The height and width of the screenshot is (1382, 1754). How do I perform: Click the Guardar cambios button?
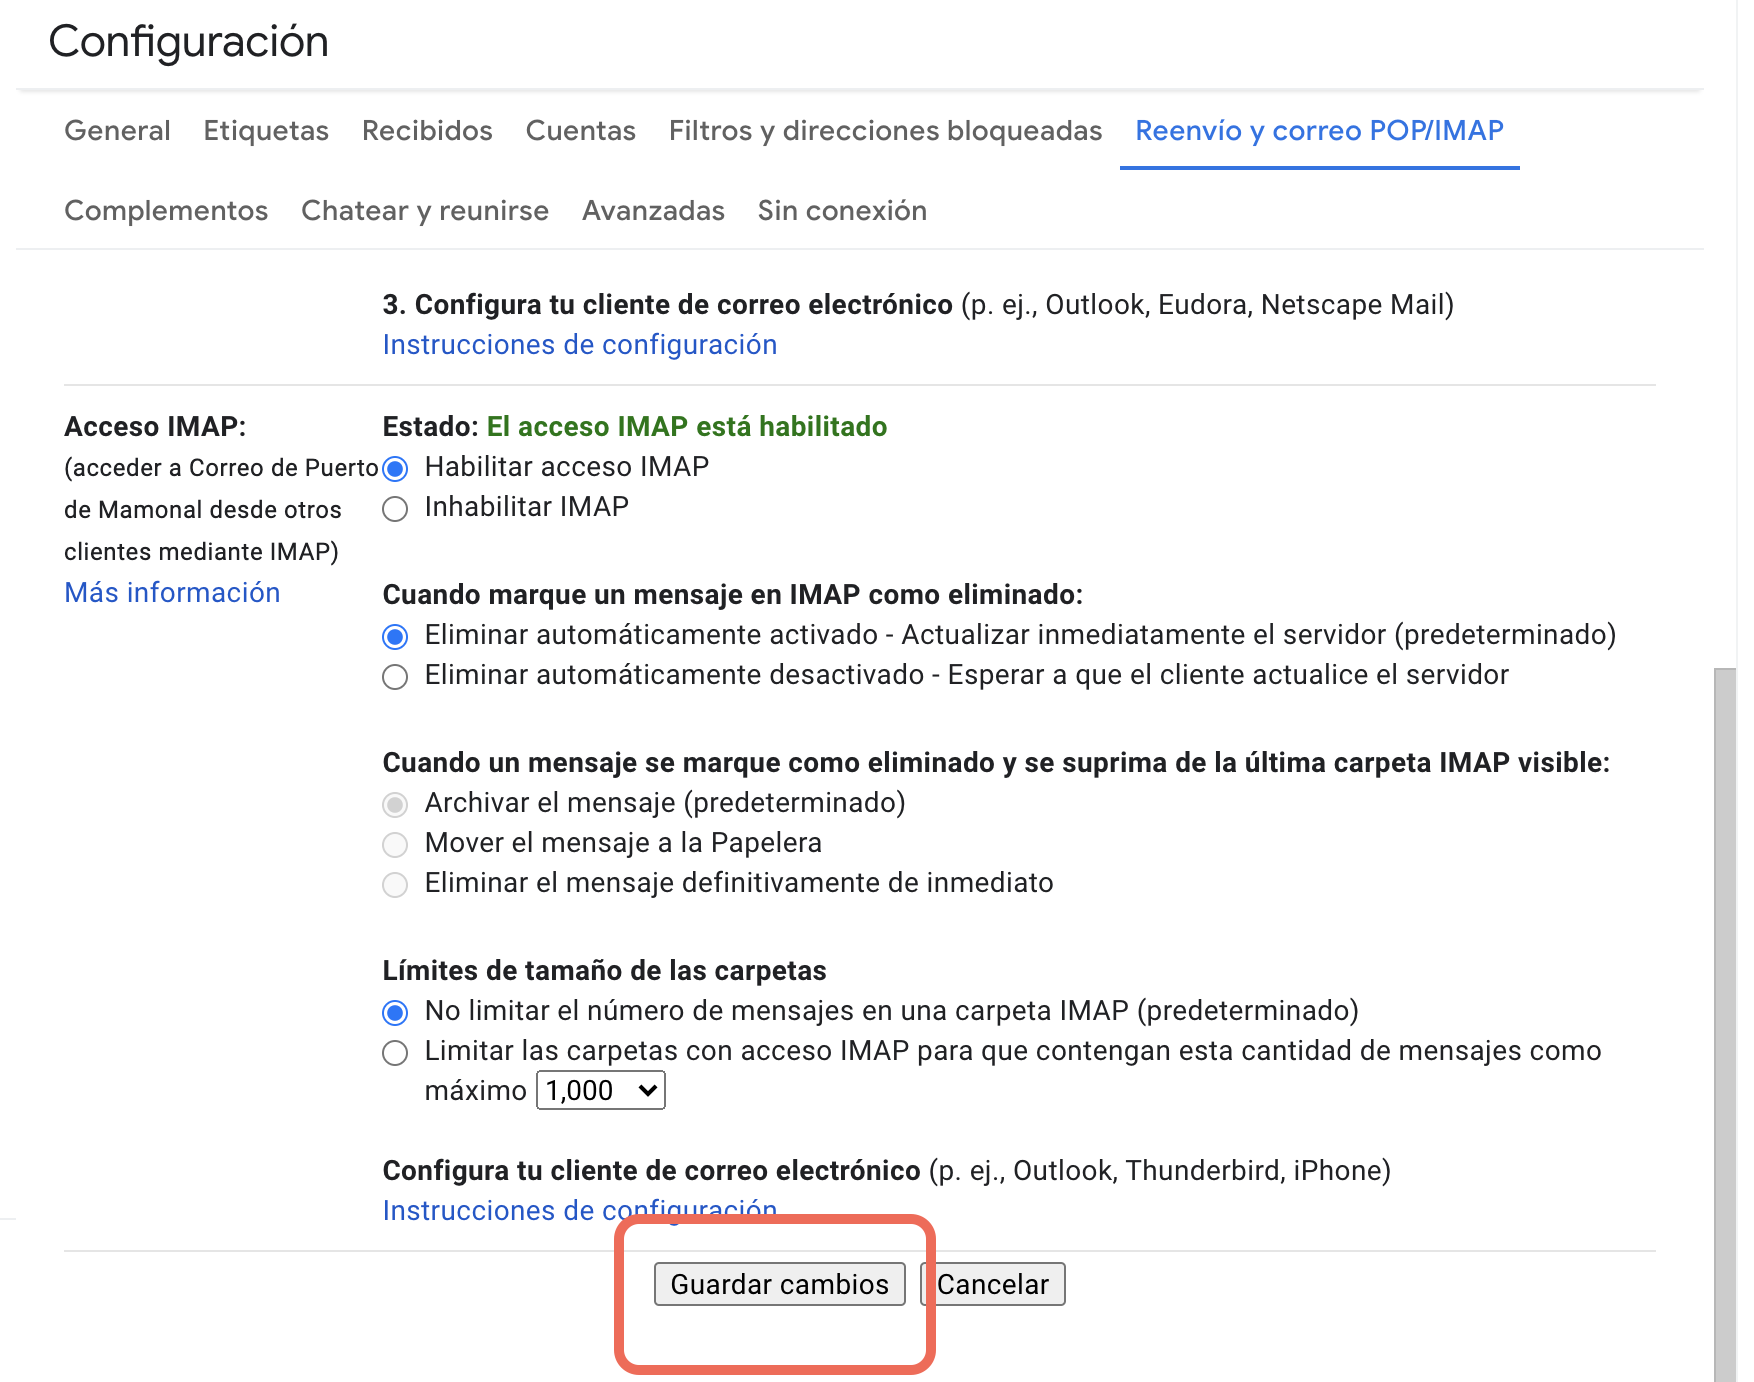(x=779, y=1284)
